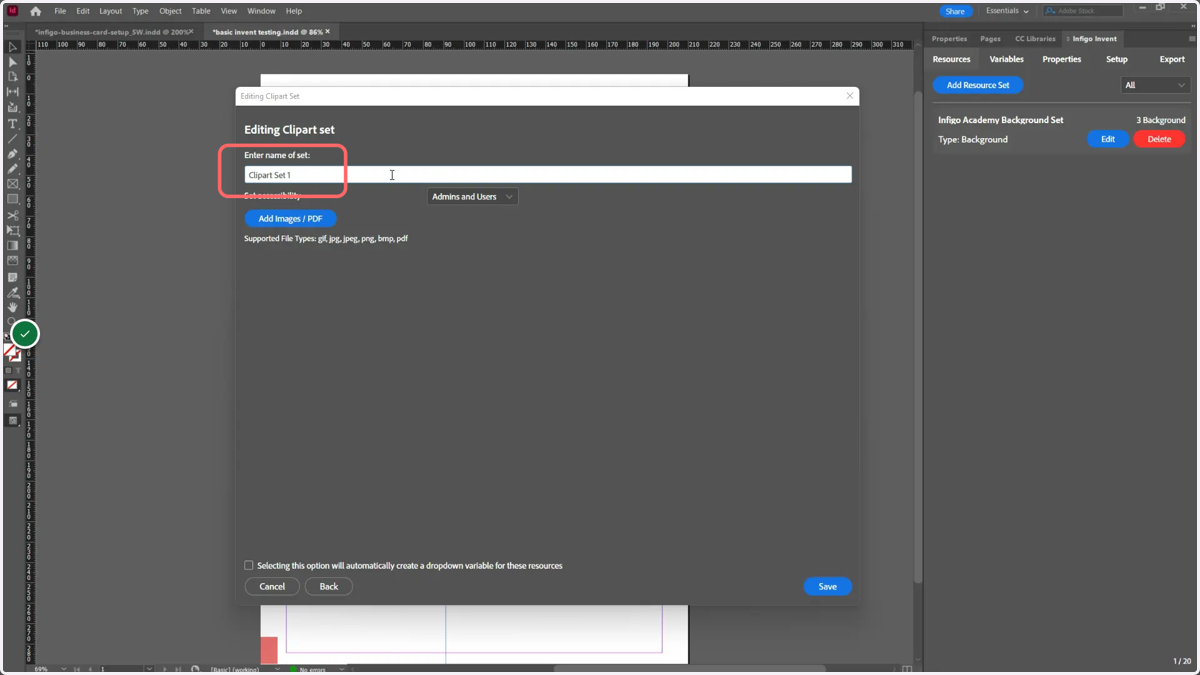
Task: Switch to the Pages panel tab
Action: tap(990, 39)
